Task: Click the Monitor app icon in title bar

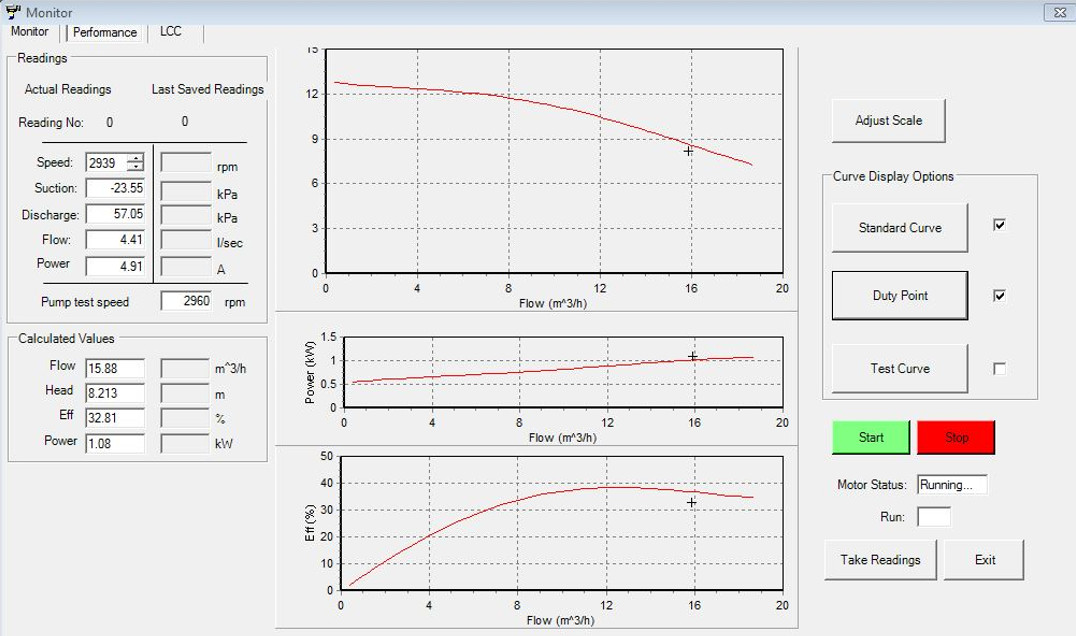Action: click(x=13, y=12)
